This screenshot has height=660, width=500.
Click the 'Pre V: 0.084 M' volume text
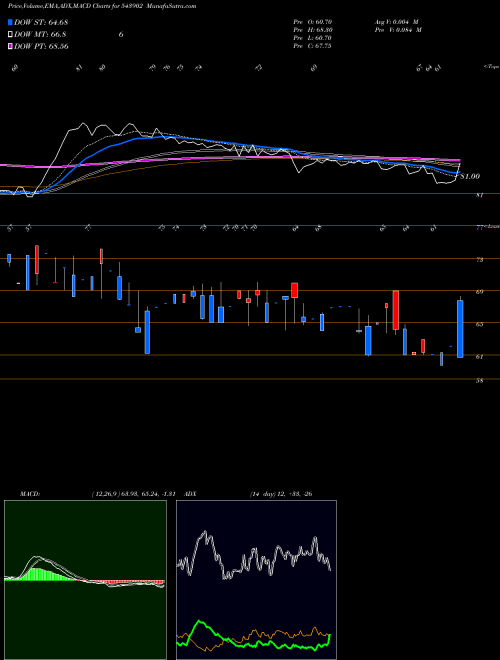pos(397,30)
